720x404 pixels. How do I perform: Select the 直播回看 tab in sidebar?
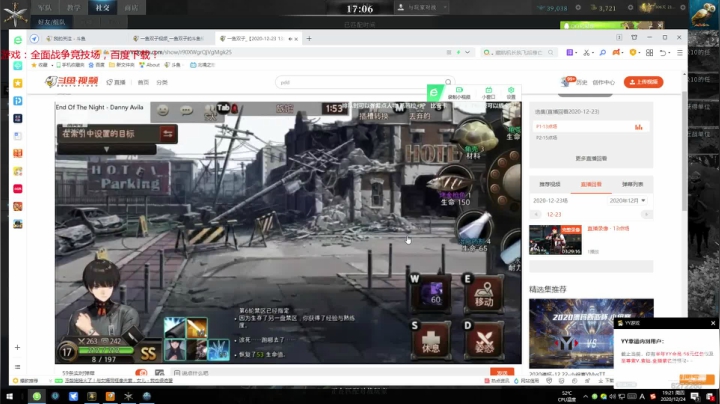(591, 184)
